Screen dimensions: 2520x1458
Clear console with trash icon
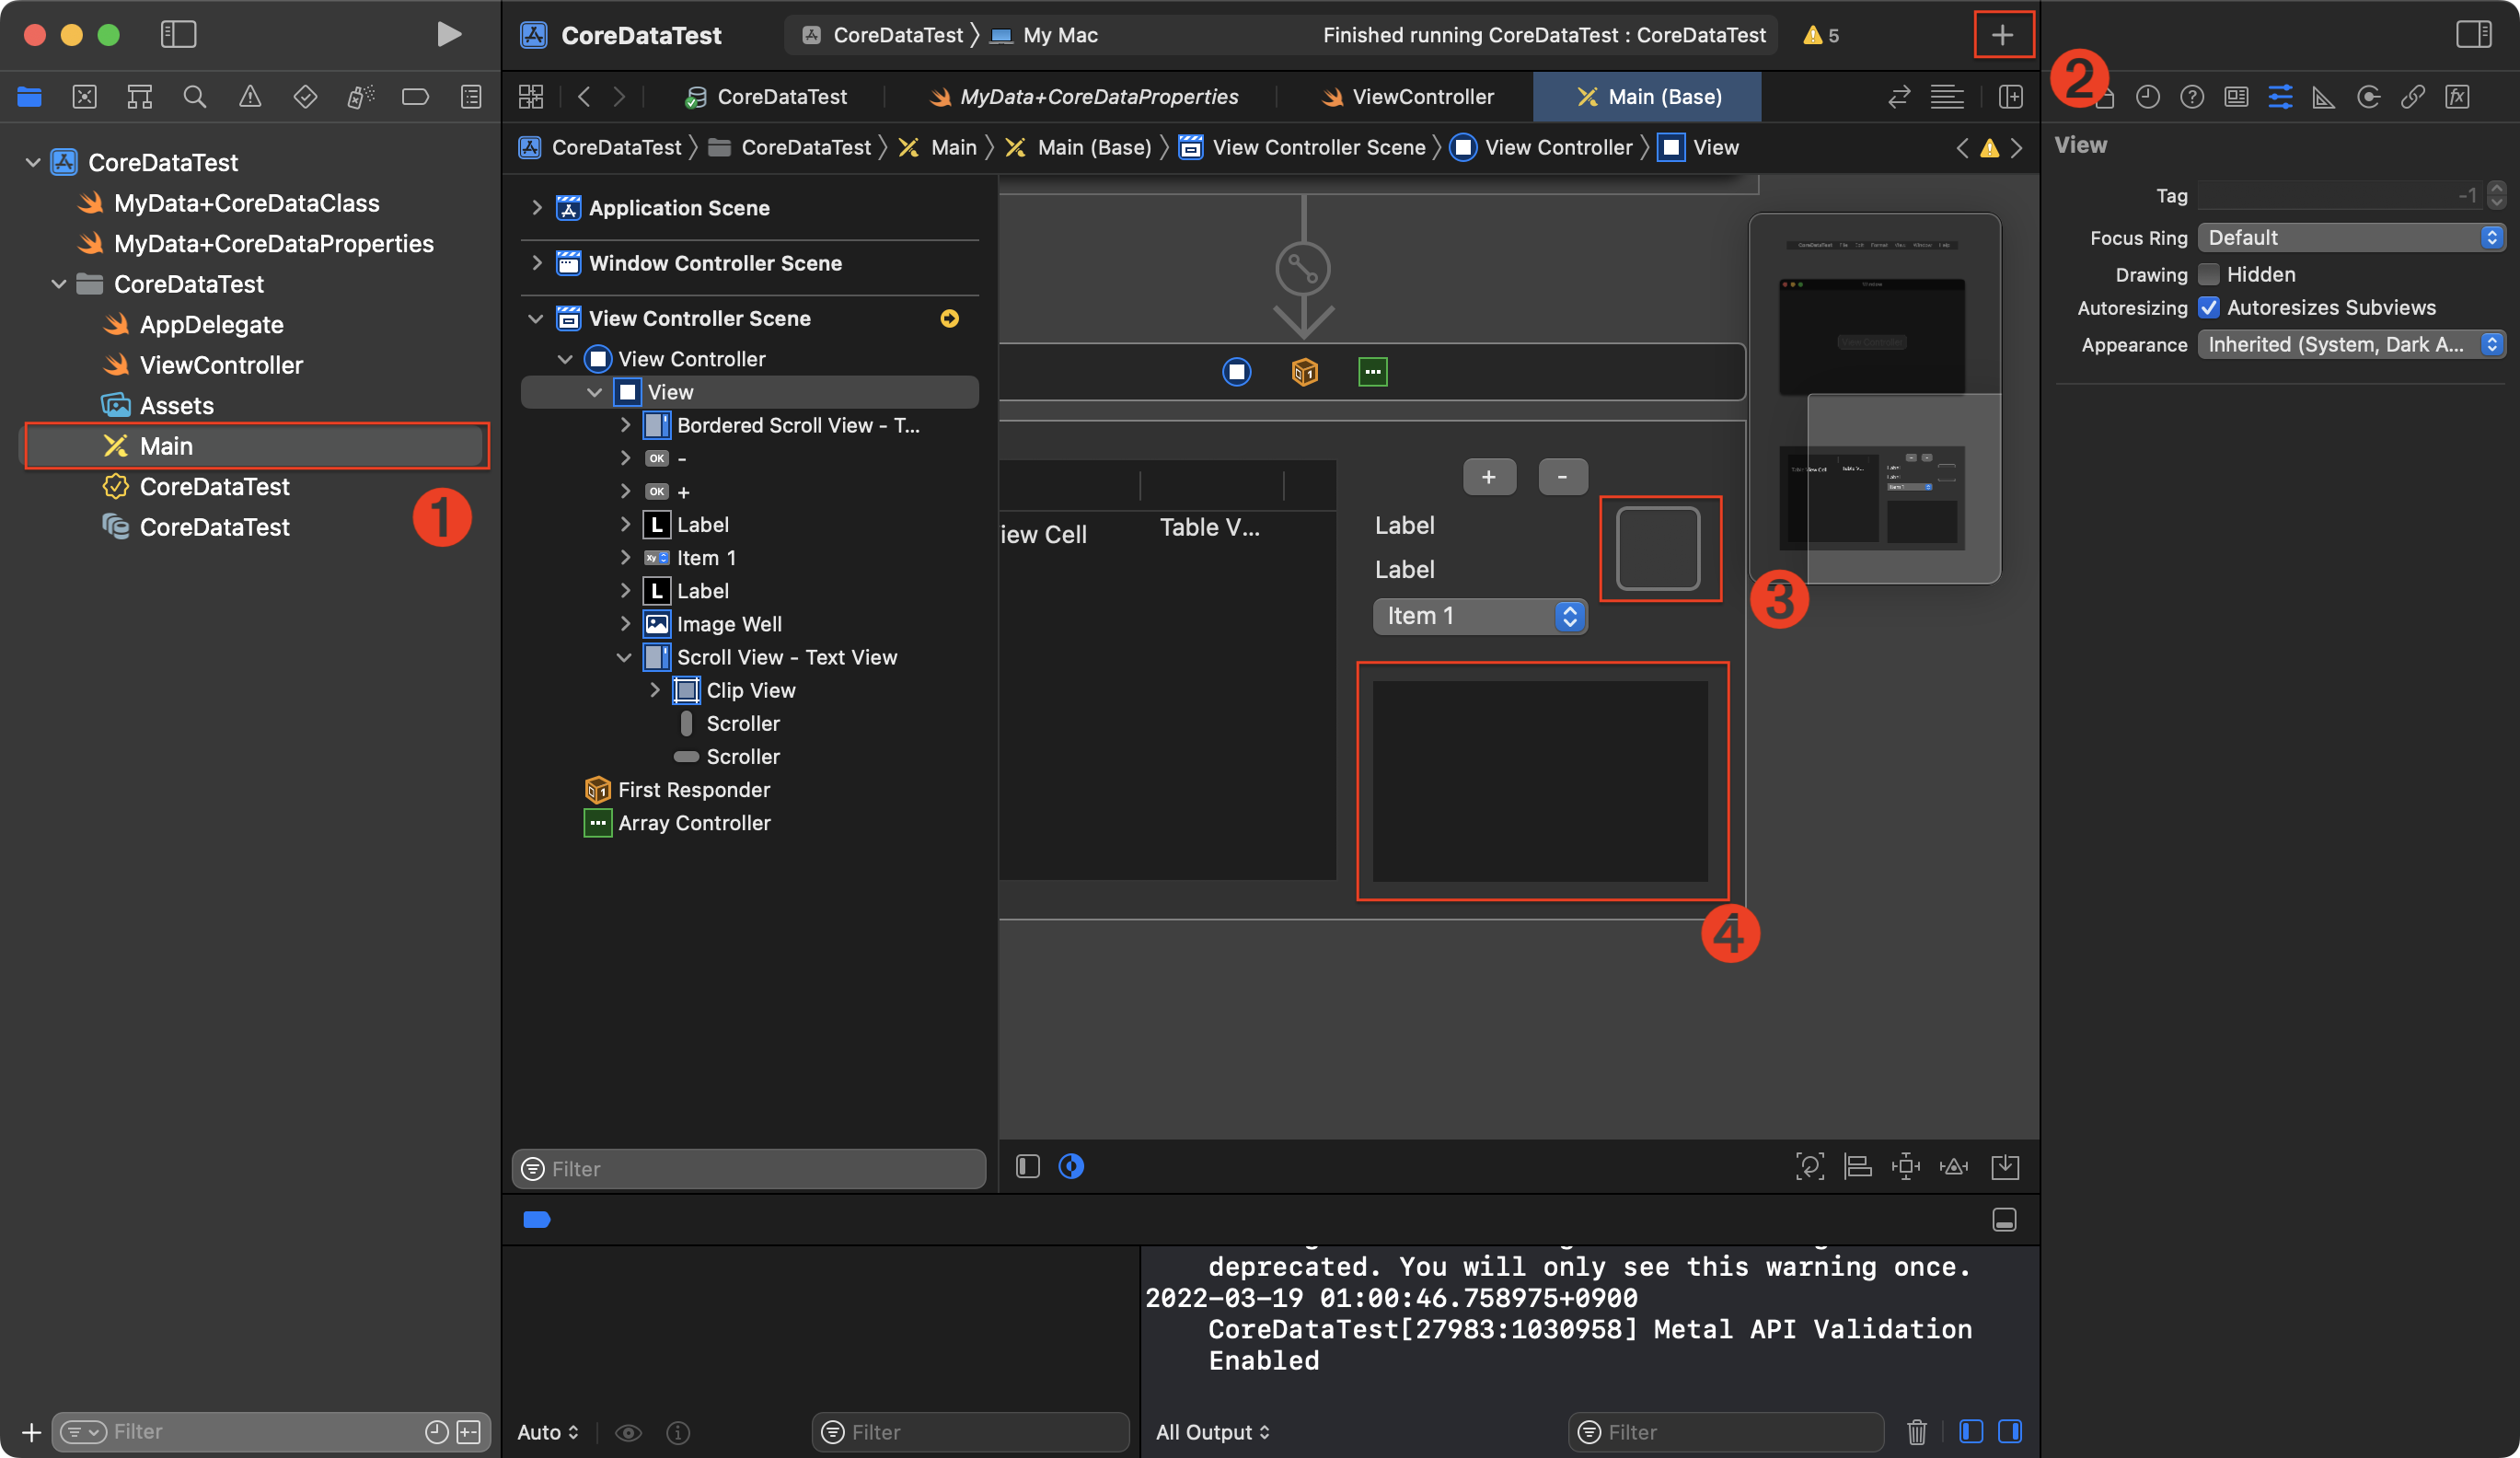click(x=1916, y=1431)
